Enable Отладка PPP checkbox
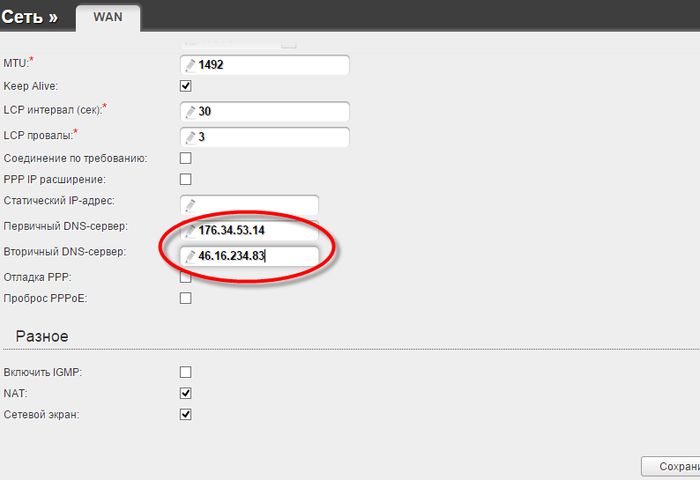This screenshot has height=480, width=700. [185, 276]
